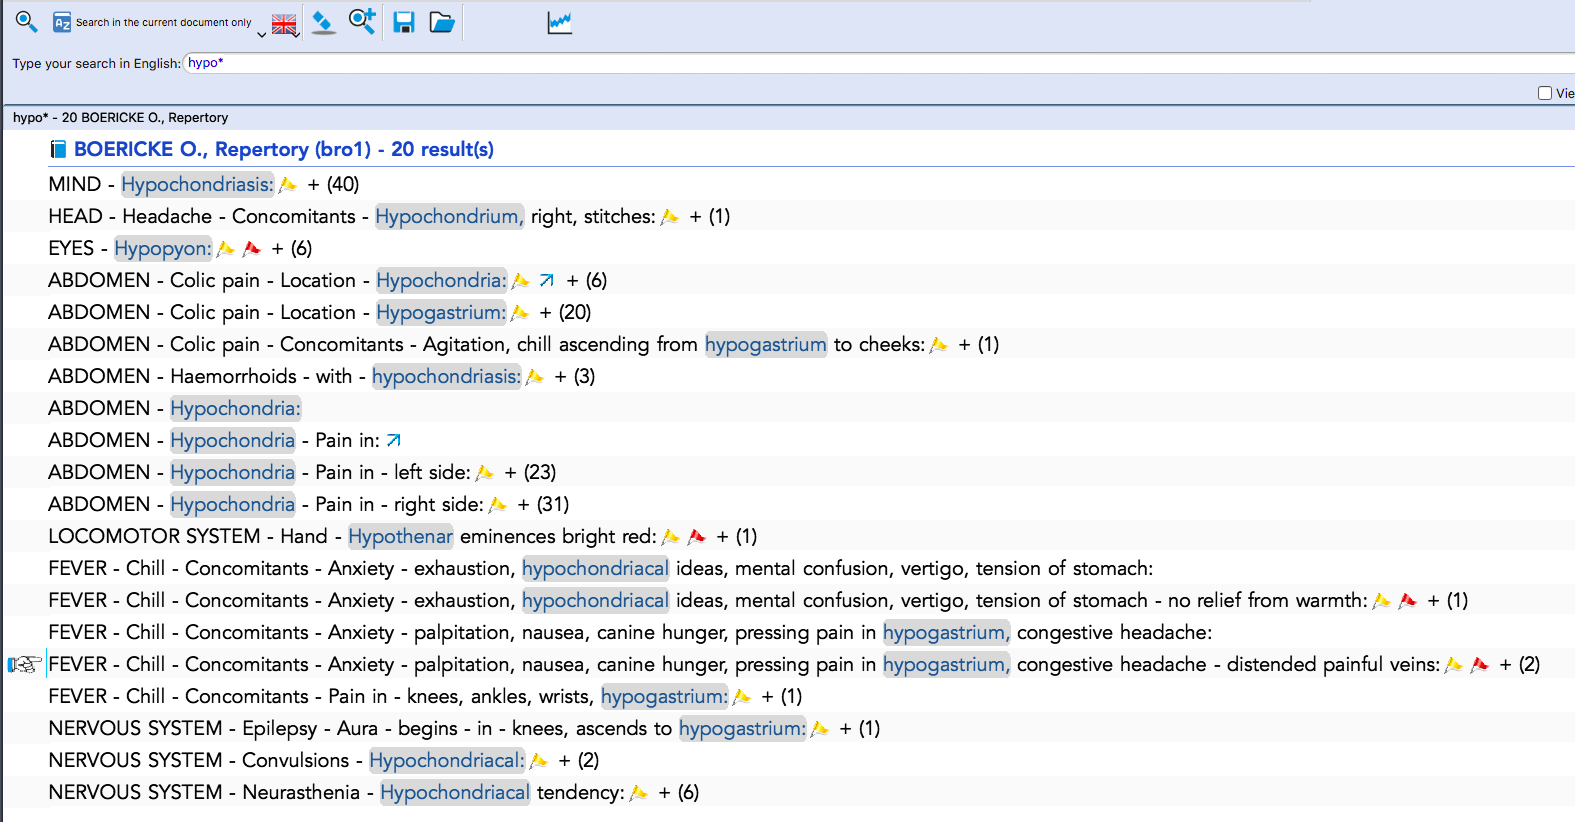Click the red flag on EYES - Hypopyon row

pyautogui.click(x=252, y=249)
